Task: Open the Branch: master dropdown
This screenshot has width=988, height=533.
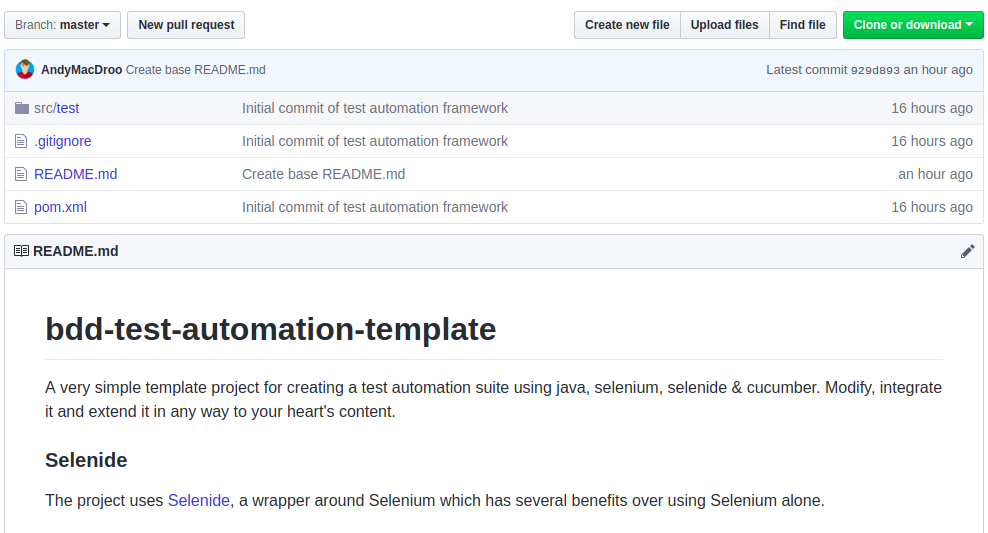Action: [62, 25]
